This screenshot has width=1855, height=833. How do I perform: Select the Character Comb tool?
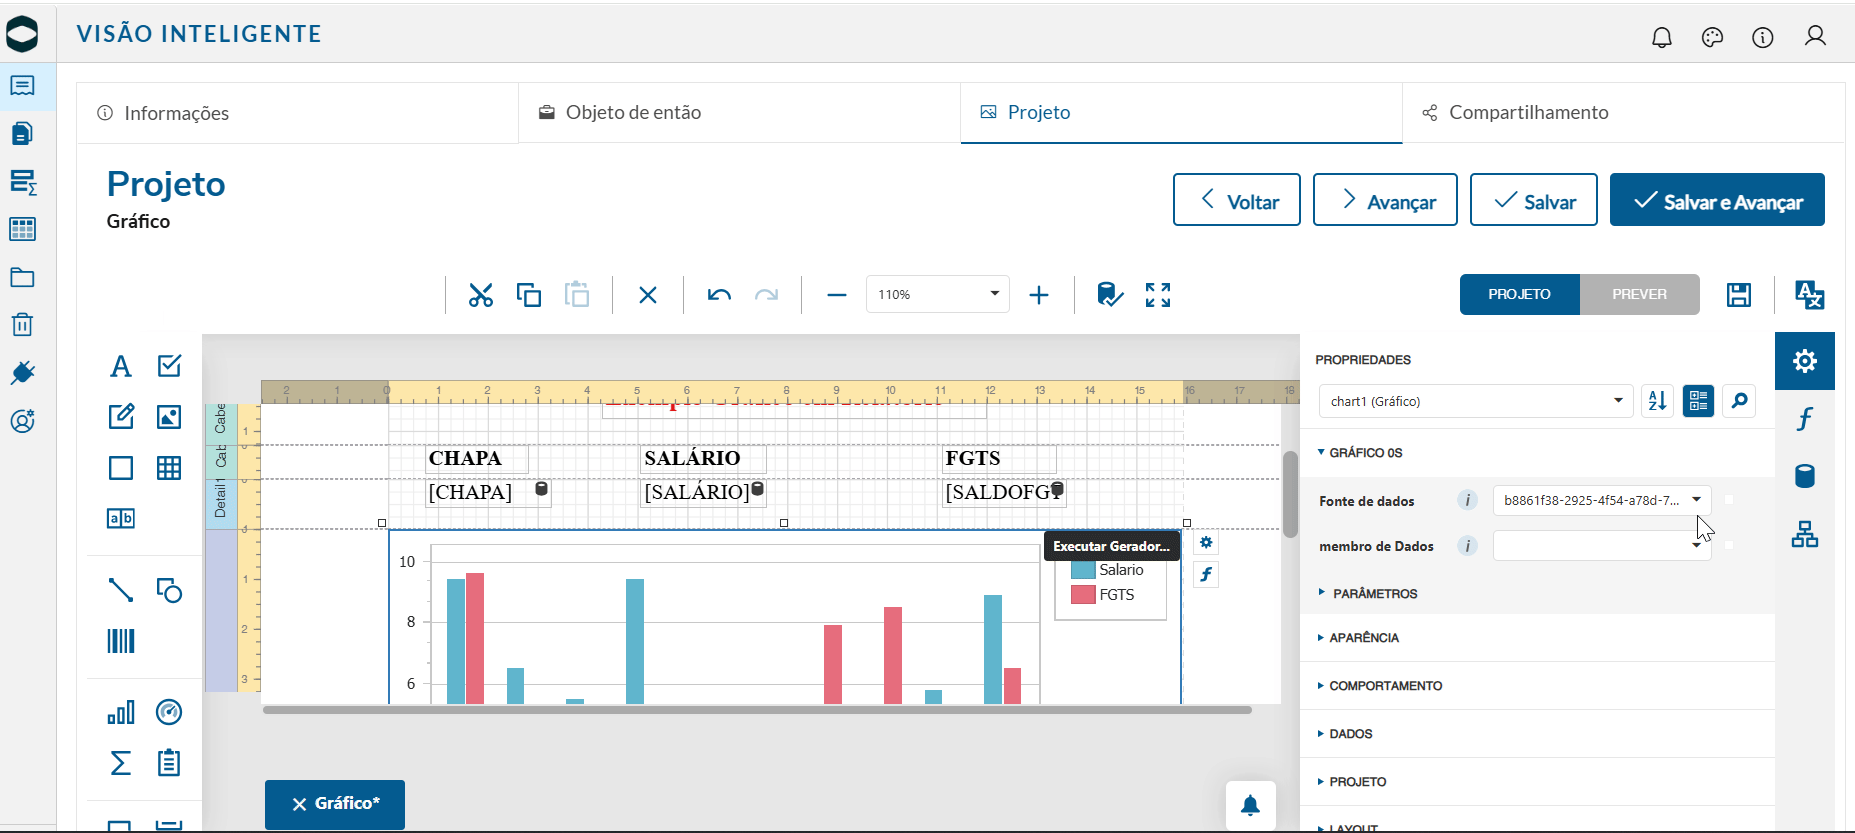click(121, 518)
